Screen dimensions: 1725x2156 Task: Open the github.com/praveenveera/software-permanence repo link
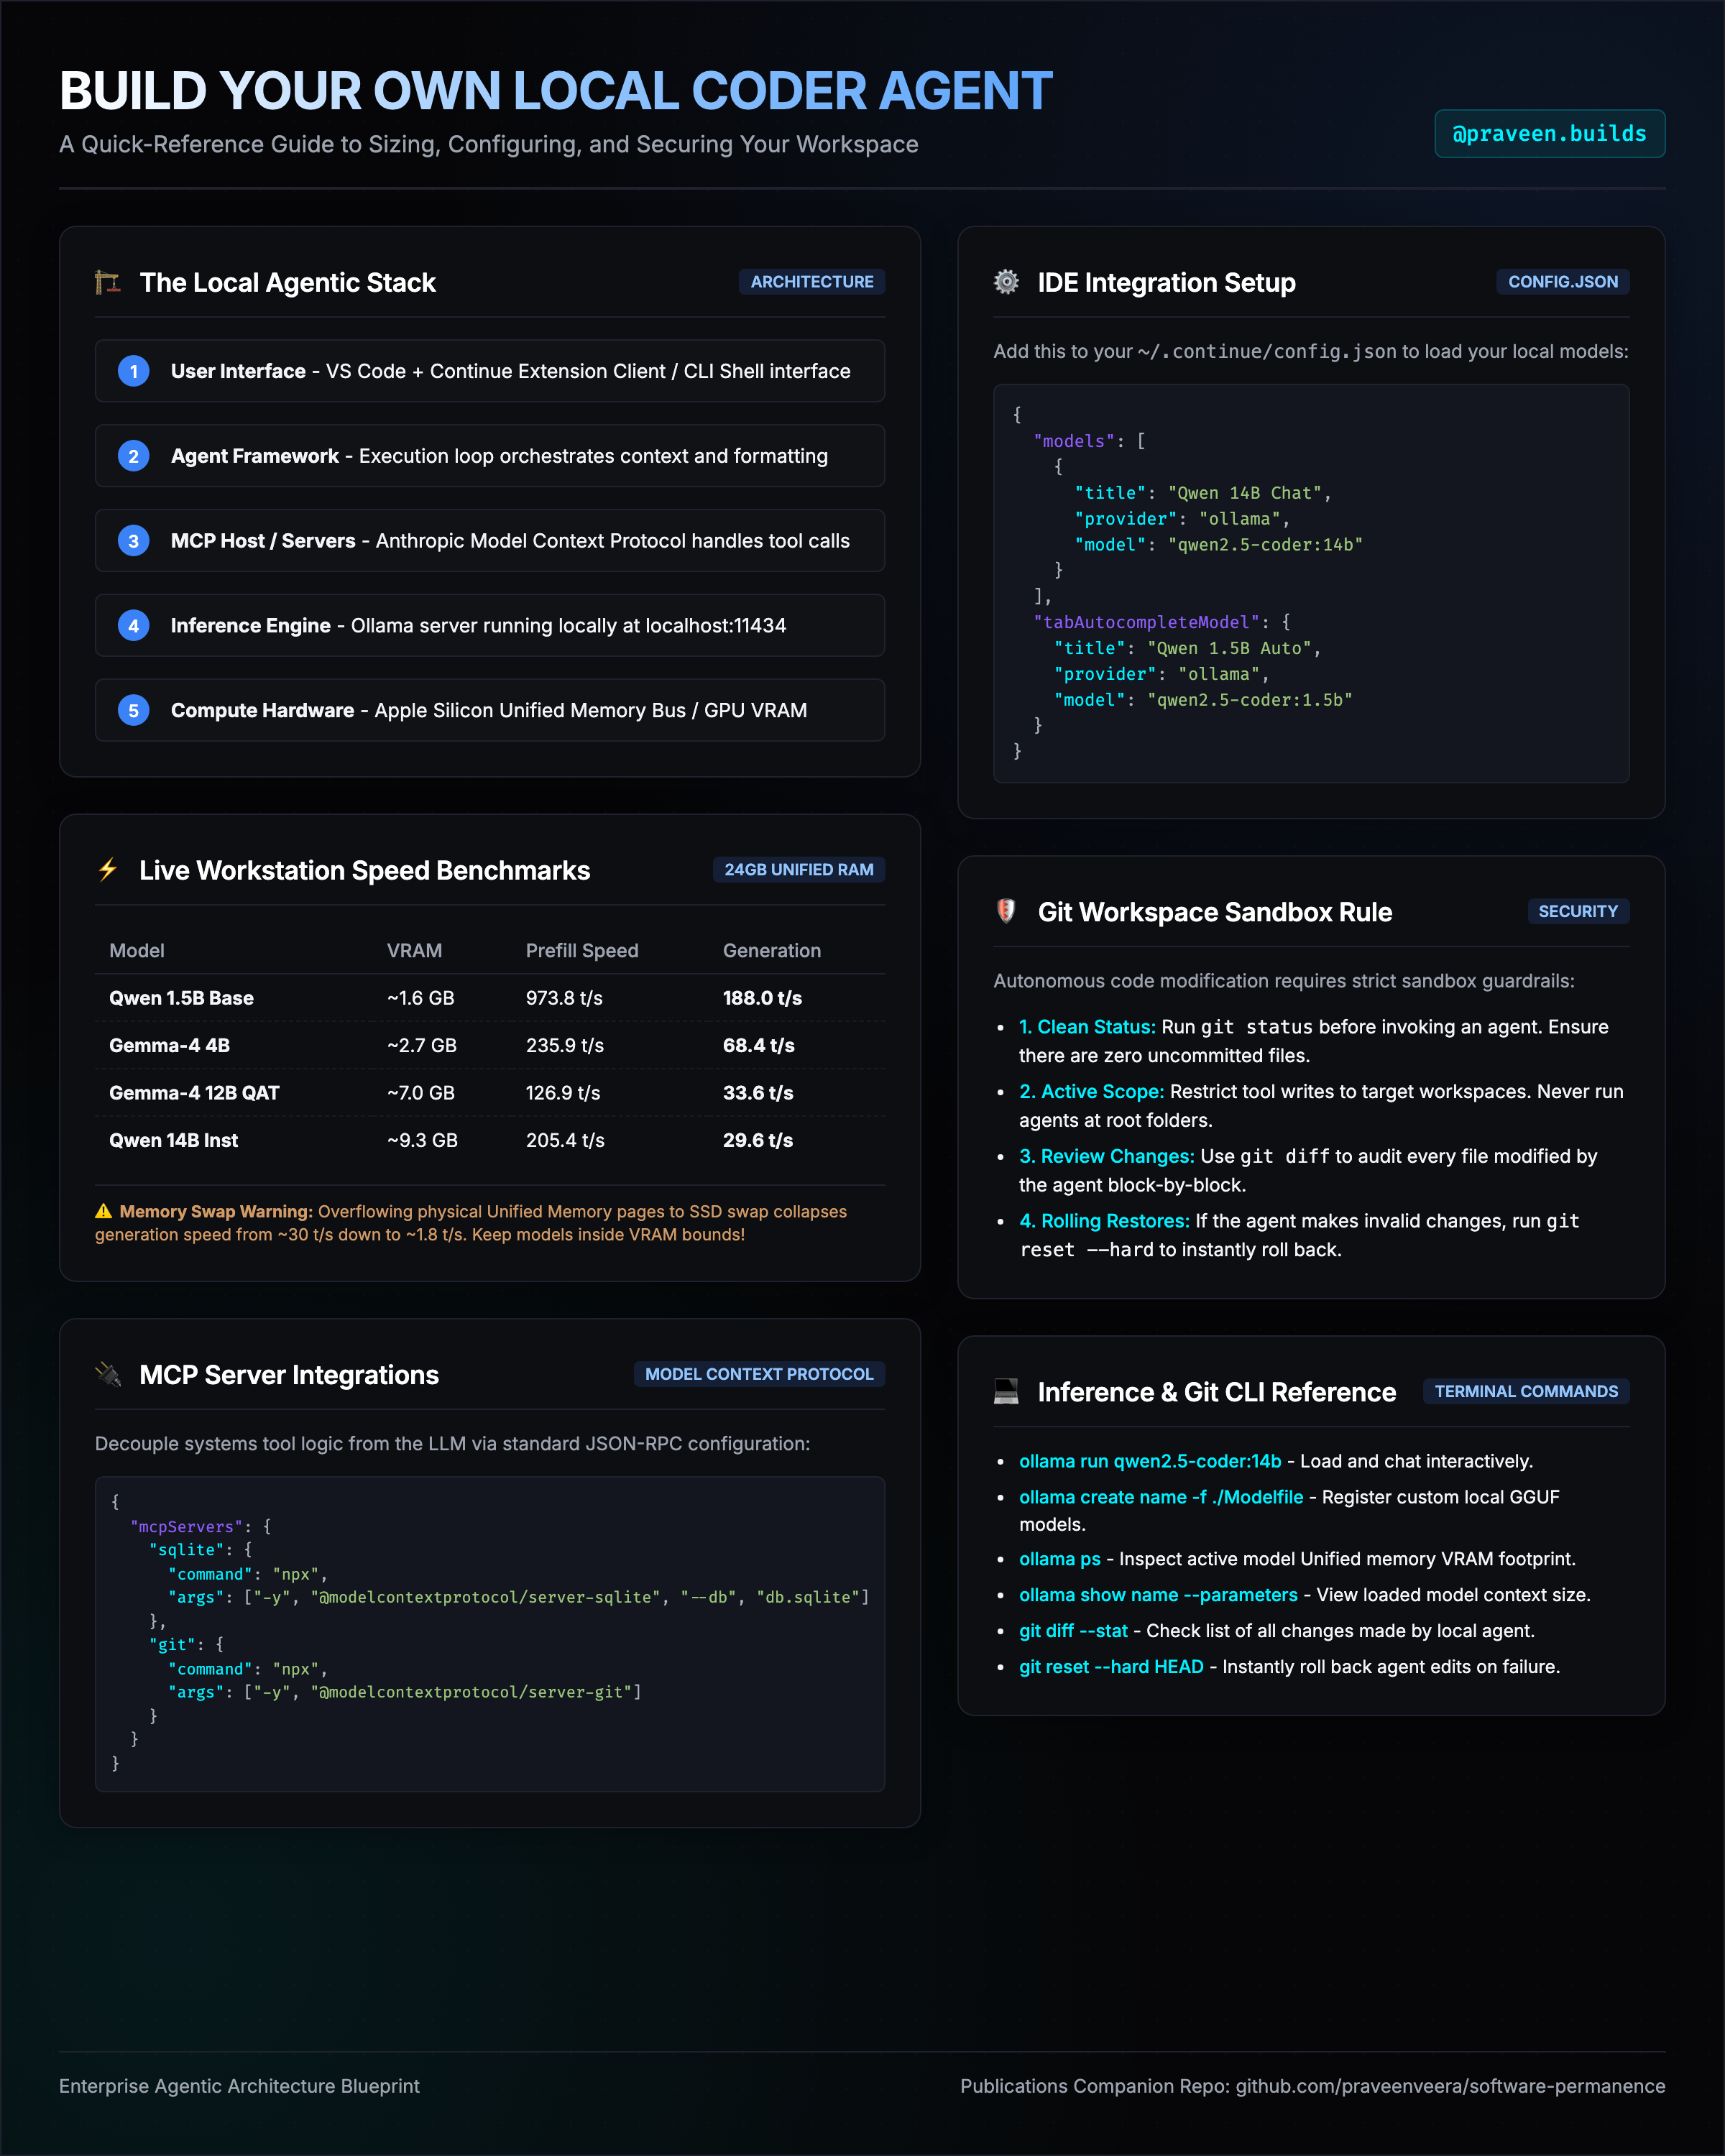[x=1450, y=2086]
